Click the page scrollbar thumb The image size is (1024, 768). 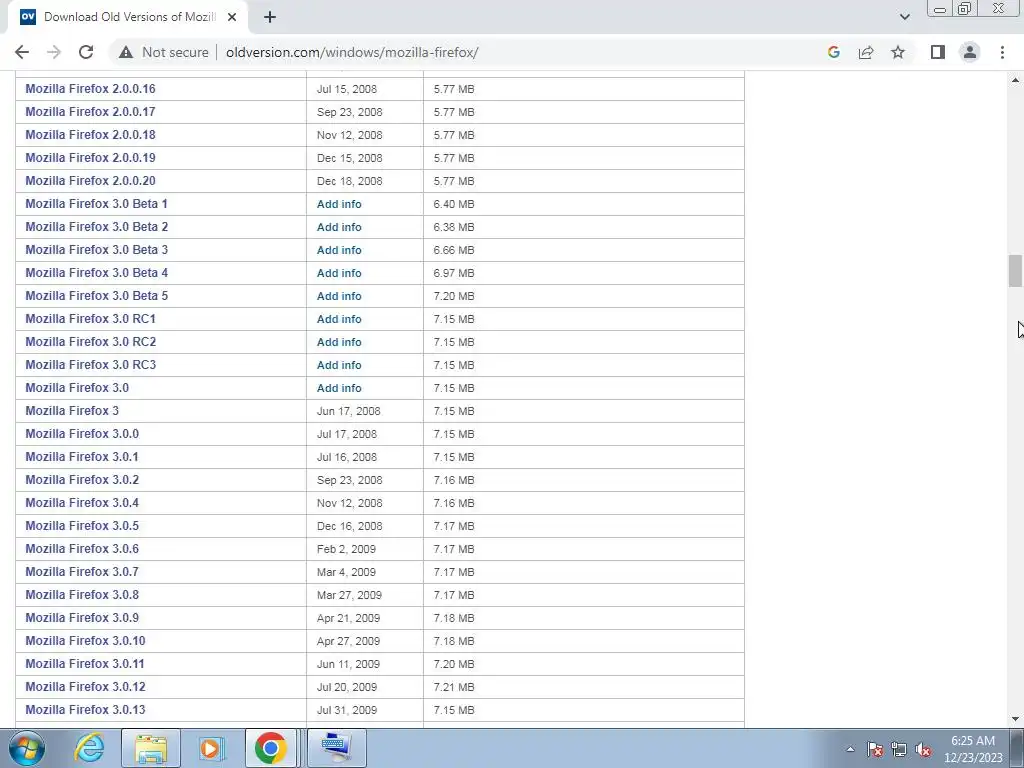(x=1015, y=270)
